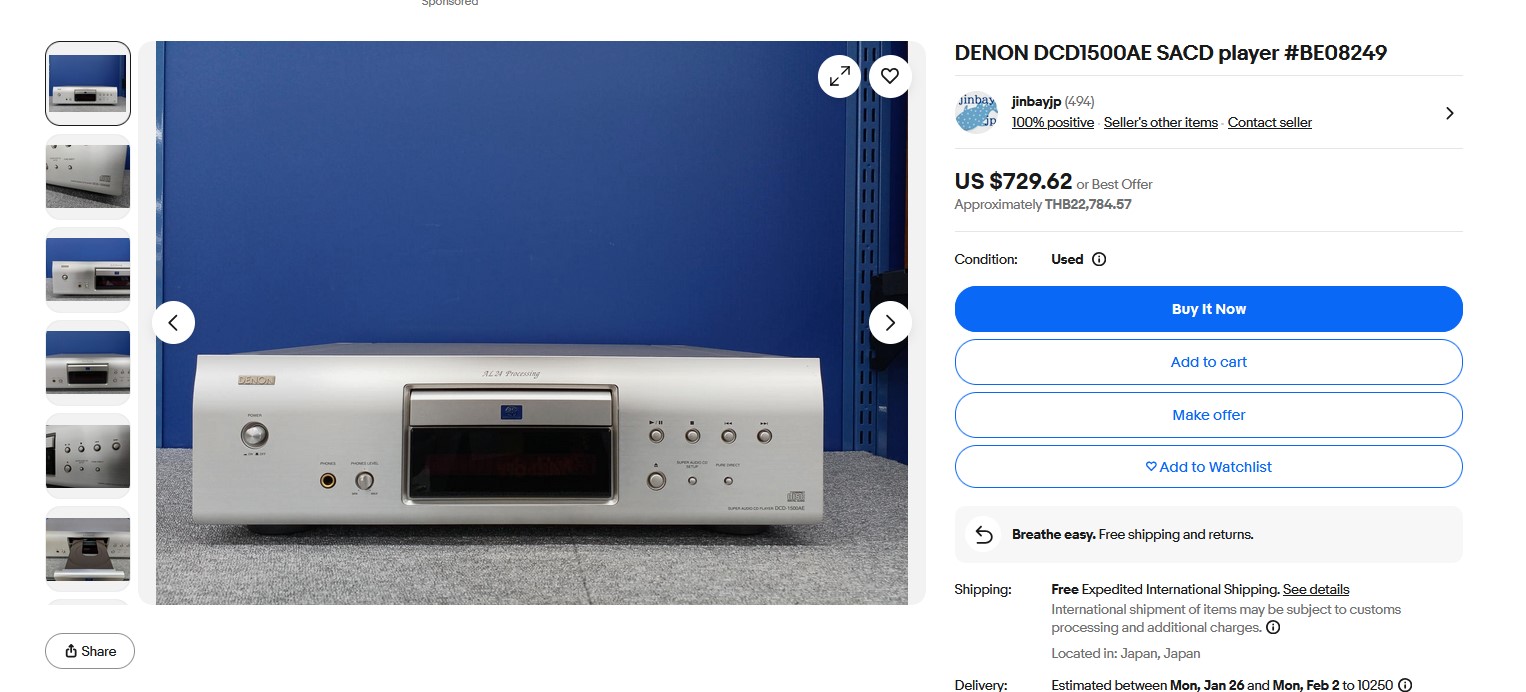Click the Make offer button

pyautogui.click(x=1208, y=415)
